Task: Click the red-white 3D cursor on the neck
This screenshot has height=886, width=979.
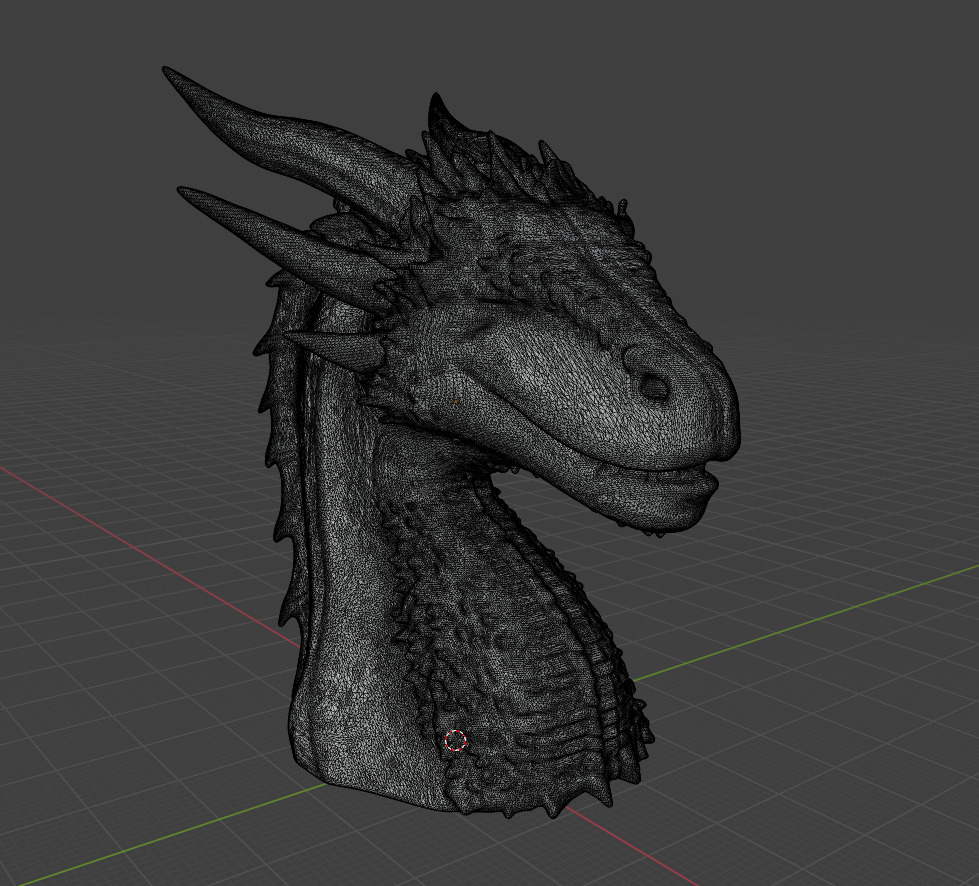Action: click(455, 740)
